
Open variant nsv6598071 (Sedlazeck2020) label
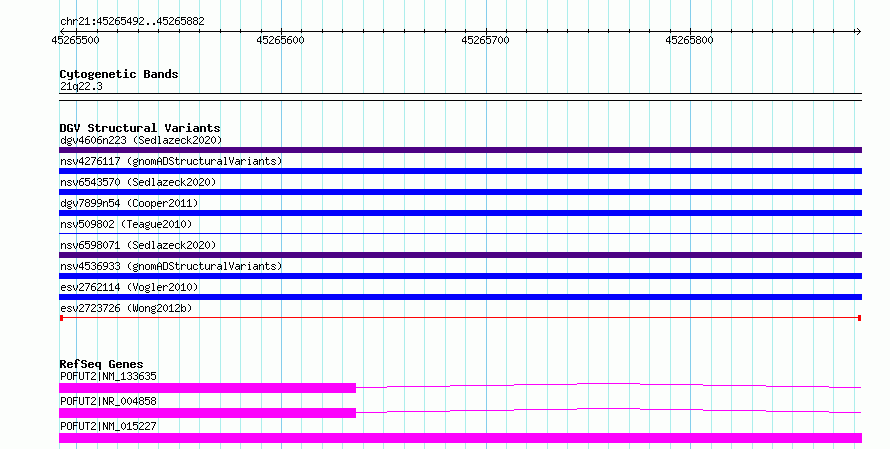coord(138,245)
